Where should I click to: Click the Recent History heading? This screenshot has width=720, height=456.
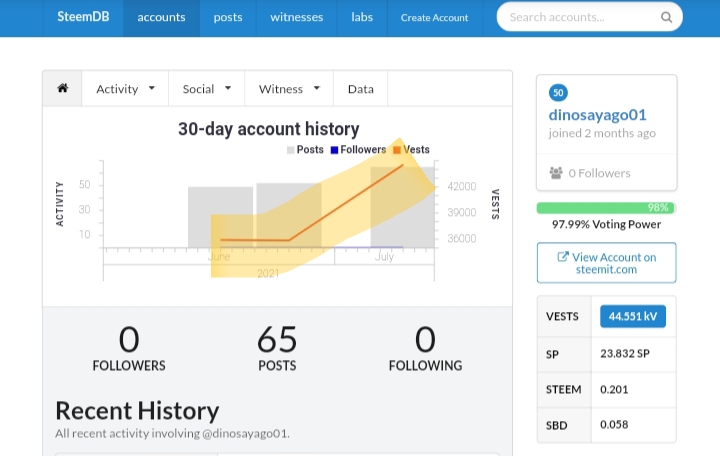pos(137,411)
